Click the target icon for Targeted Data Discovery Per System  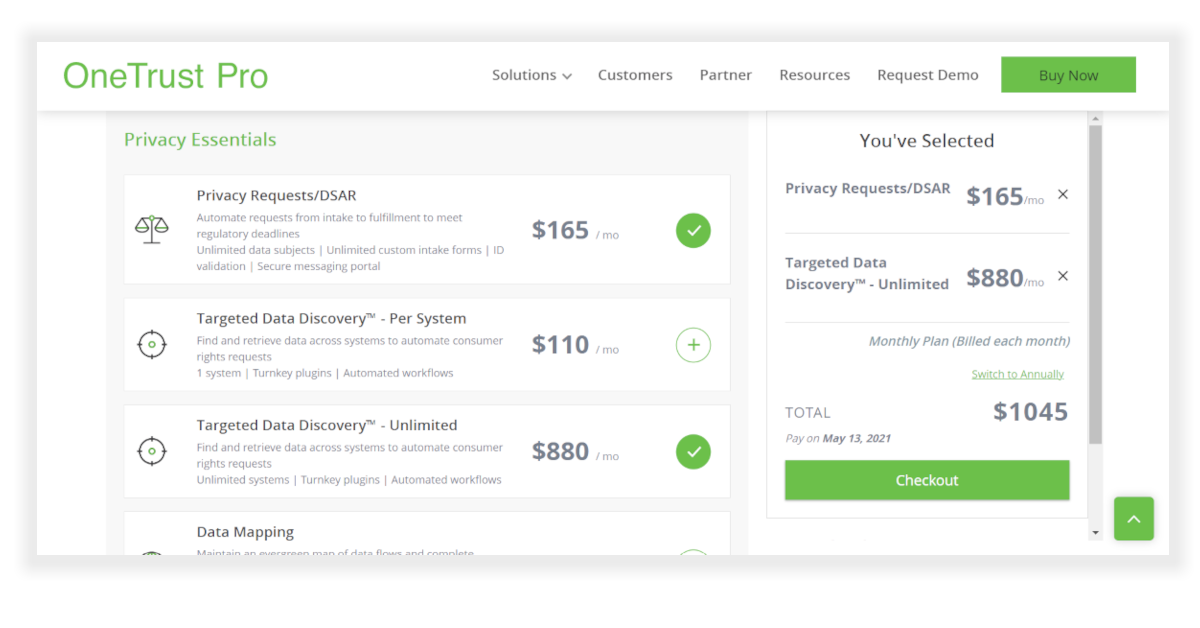coord(152,345)
